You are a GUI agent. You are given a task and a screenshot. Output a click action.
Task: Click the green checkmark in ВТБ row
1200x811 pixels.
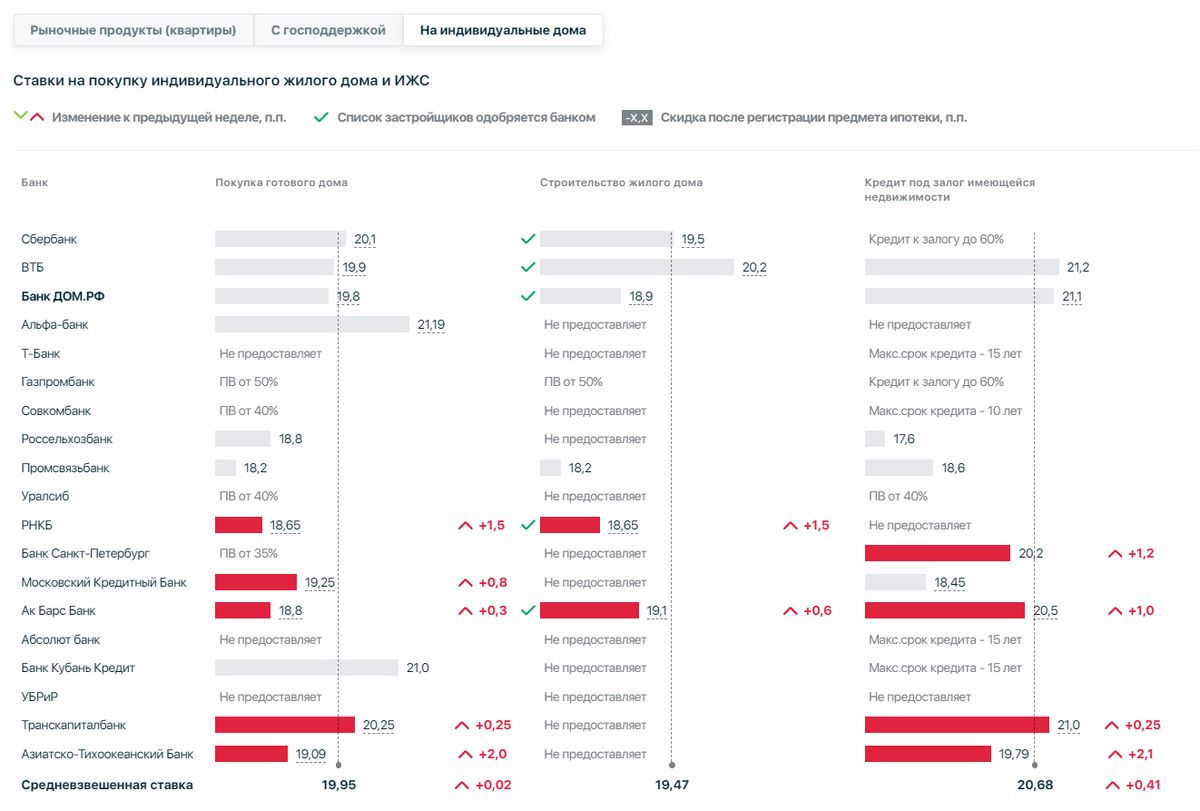[528, 267]
